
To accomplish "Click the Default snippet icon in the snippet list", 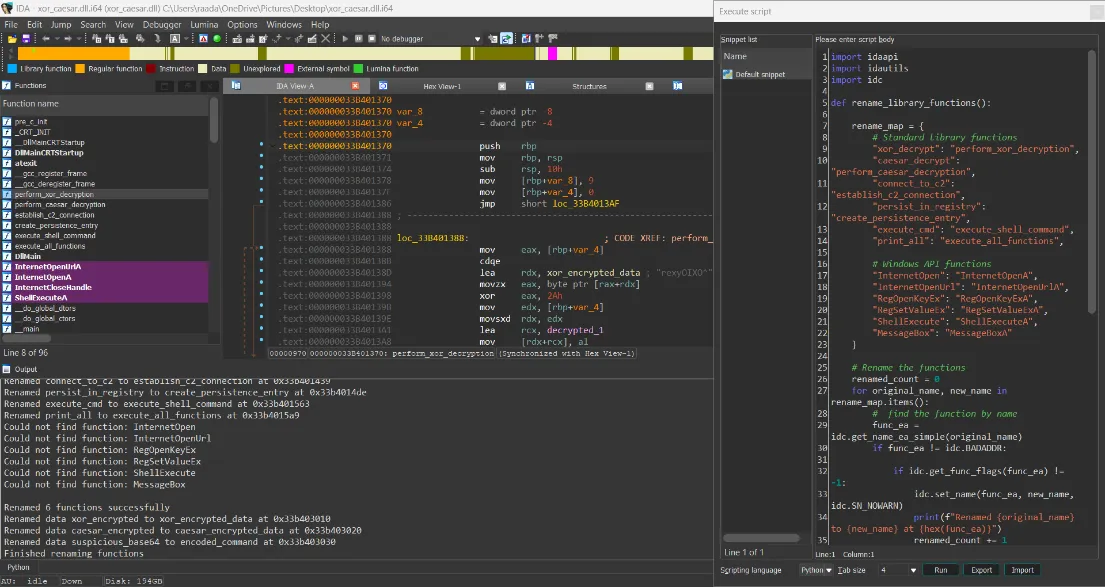I will point(728,74).
